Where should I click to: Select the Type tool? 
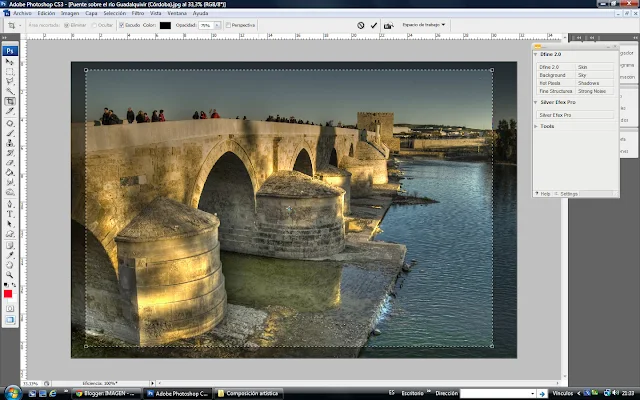pyautogui.click(x=10, y=214)
